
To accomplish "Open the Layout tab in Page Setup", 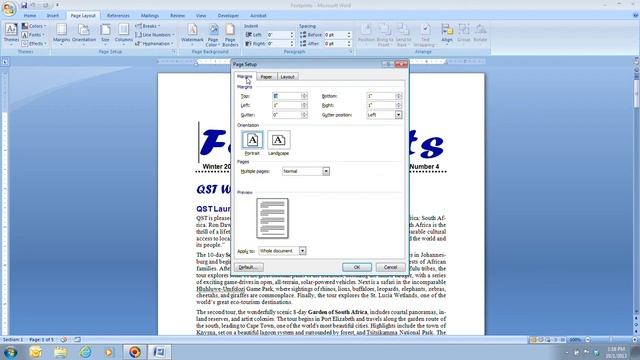I will click(287, 77).
